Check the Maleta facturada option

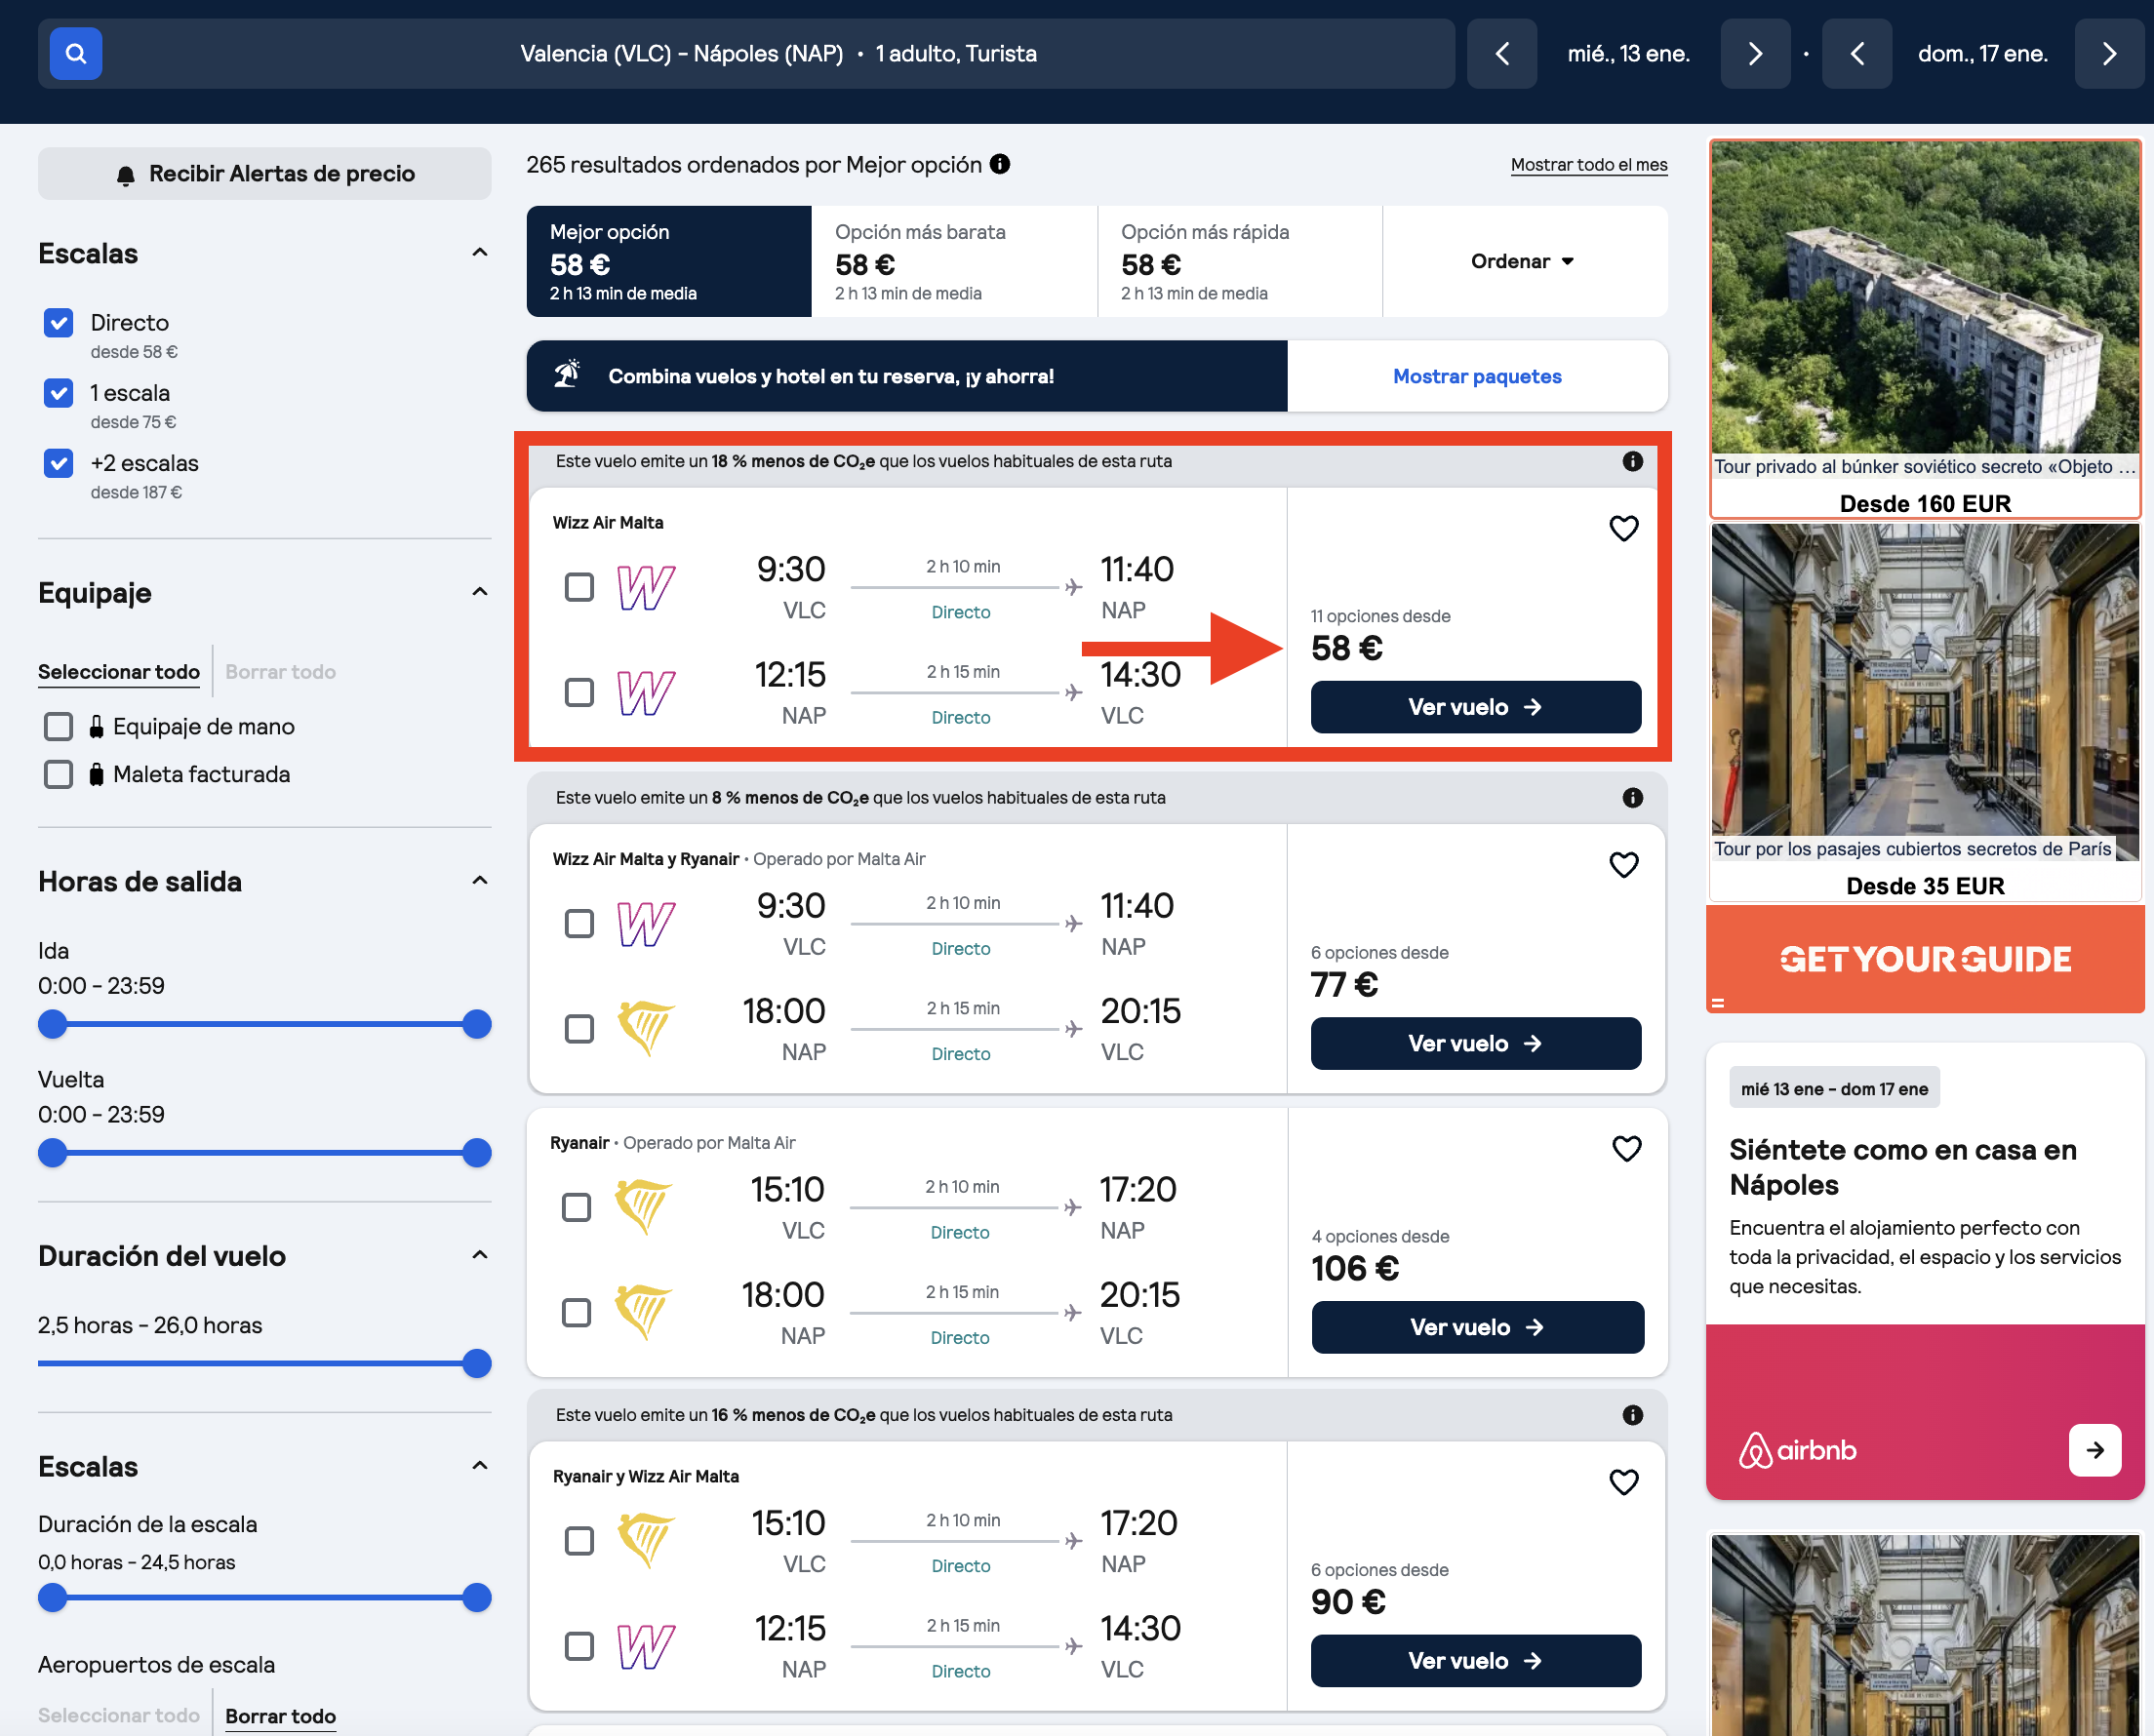(59, 774)
